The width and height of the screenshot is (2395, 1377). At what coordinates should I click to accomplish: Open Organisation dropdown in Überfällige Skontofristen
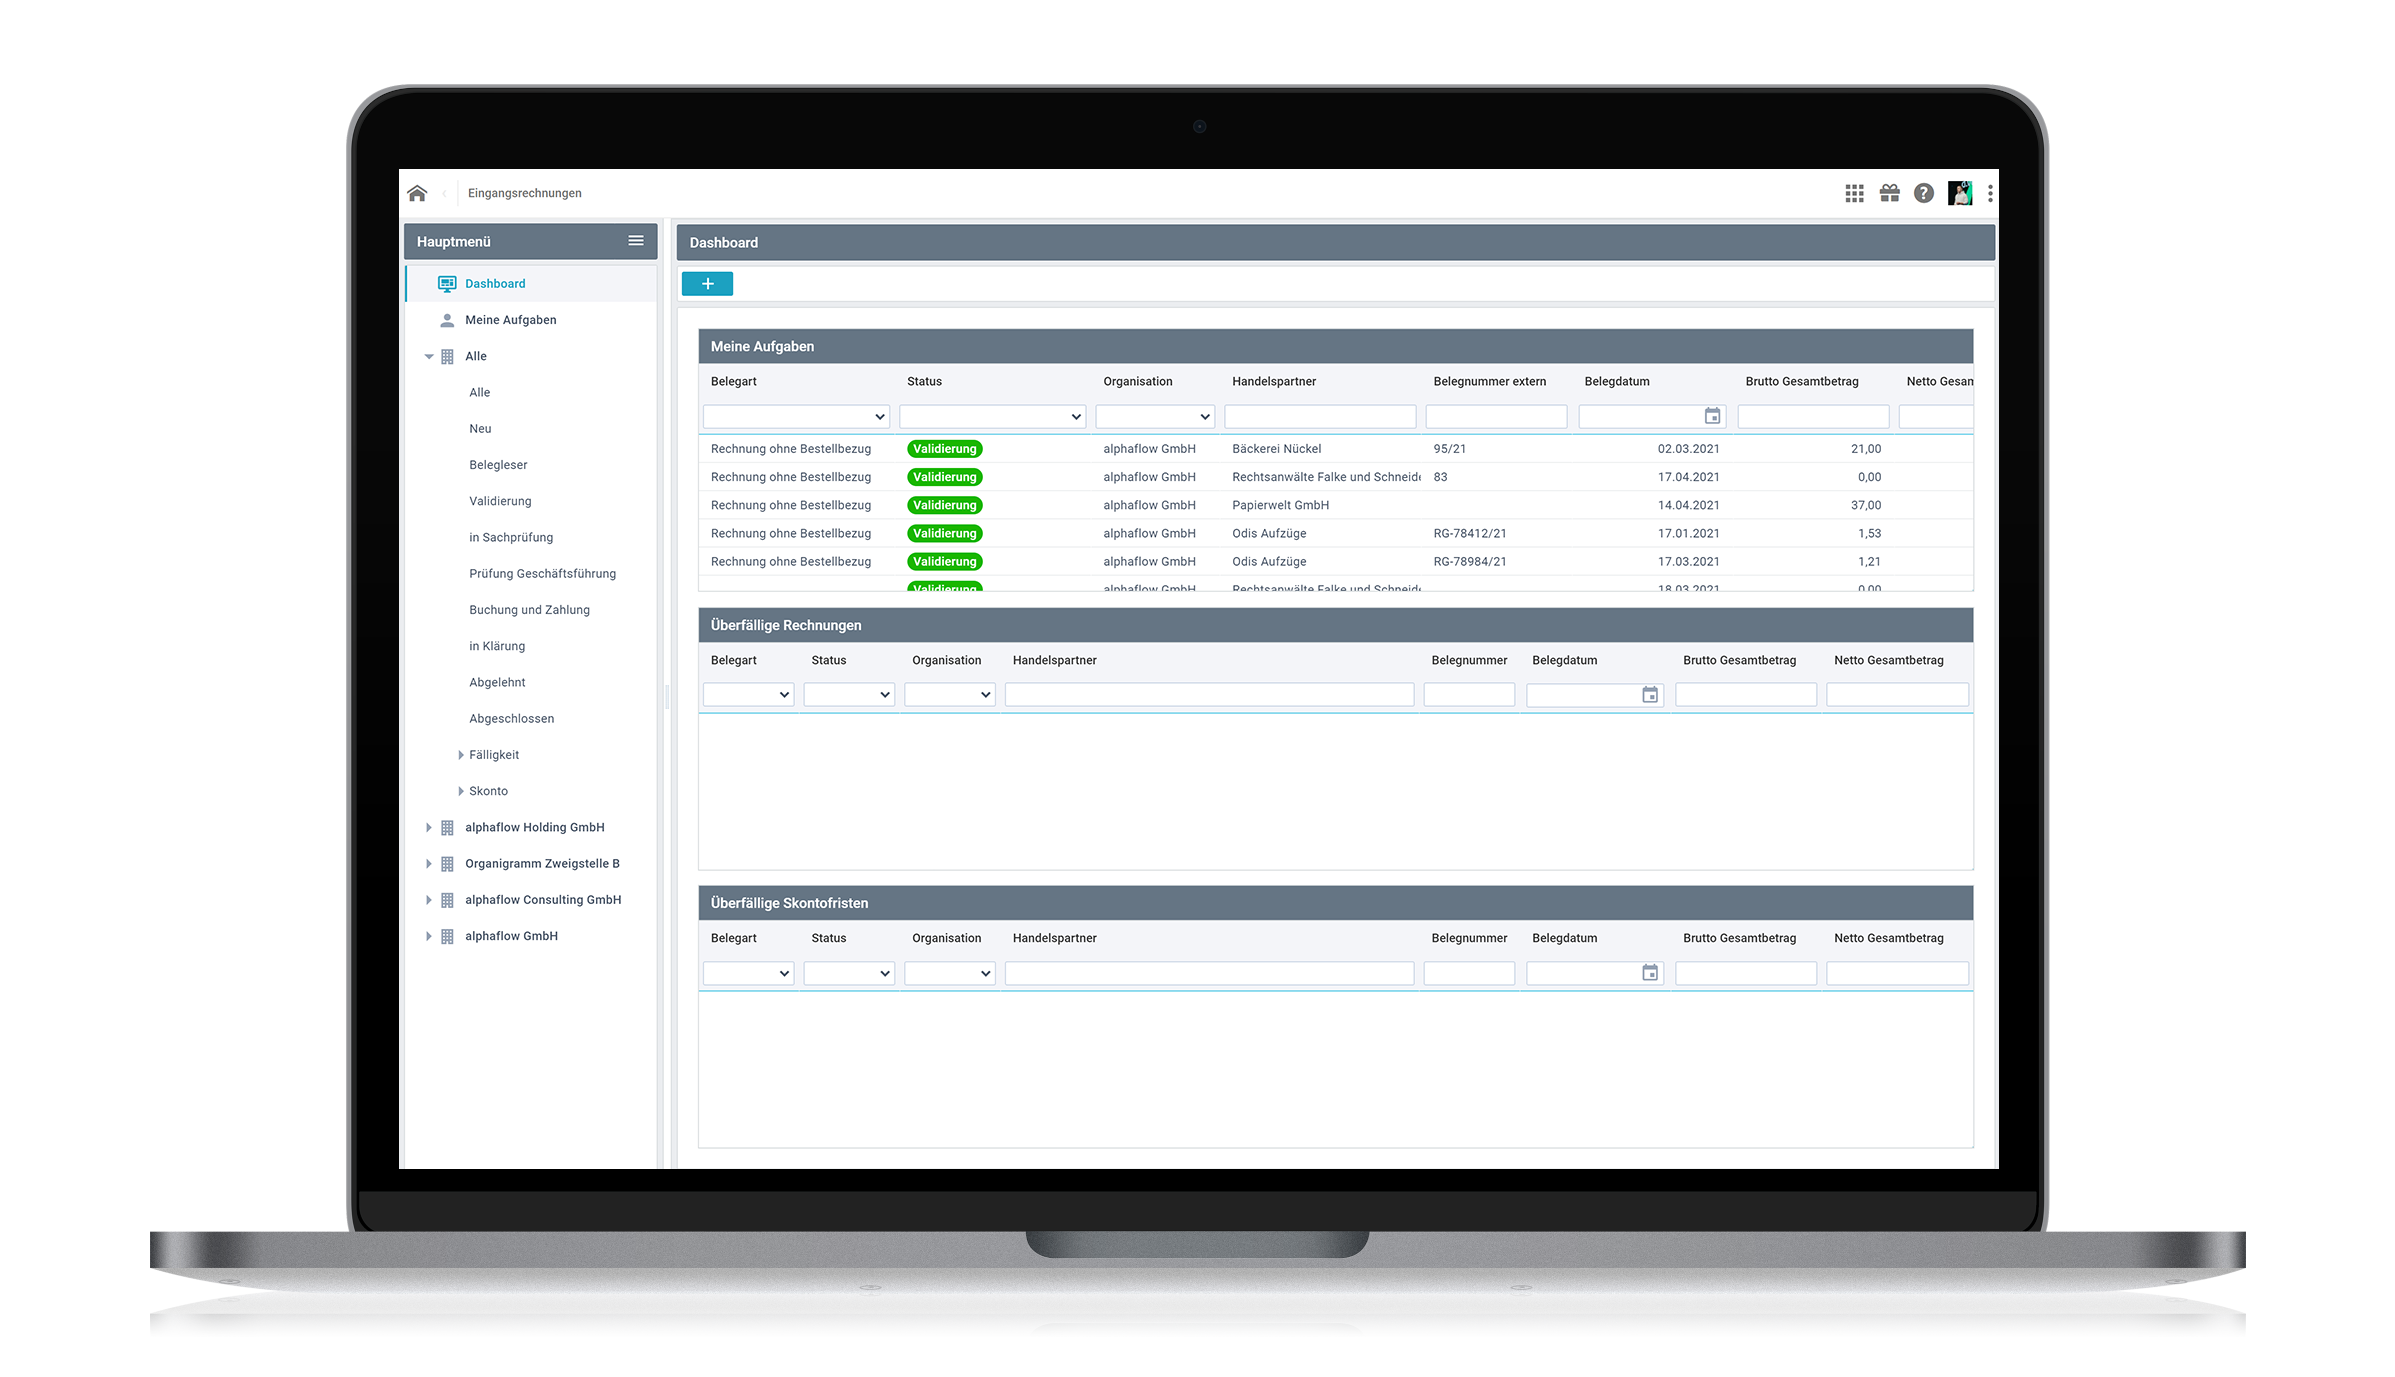pyautogui.click(x=950, y=973)
